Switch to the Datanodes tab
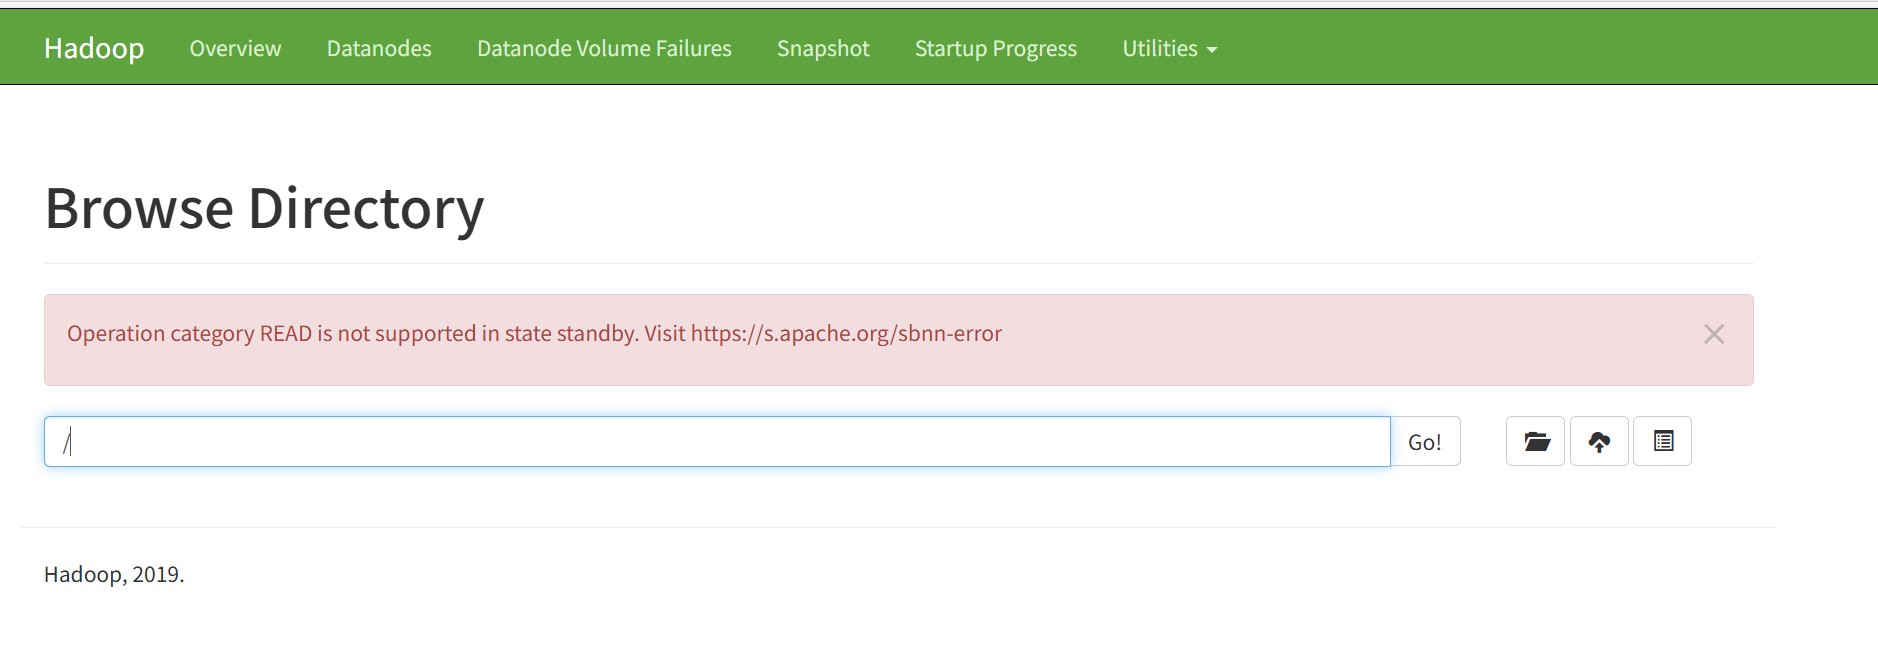The image size is (1878, 656). coord(378,47)
